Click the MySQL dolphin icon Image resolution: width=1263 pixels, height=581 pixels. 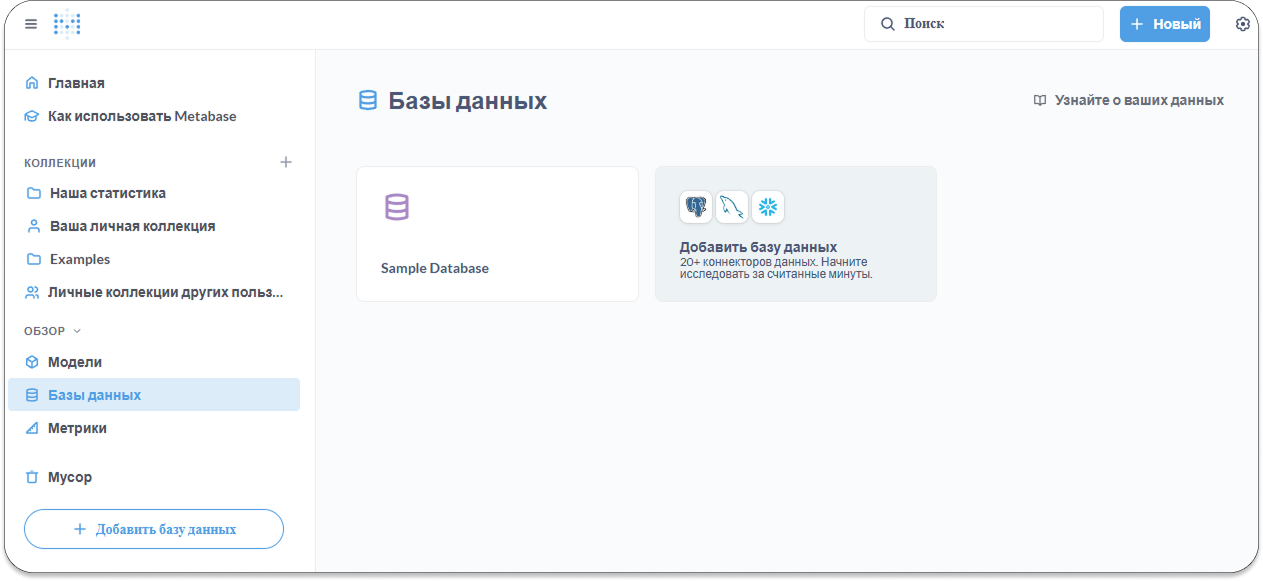(732, 207)
